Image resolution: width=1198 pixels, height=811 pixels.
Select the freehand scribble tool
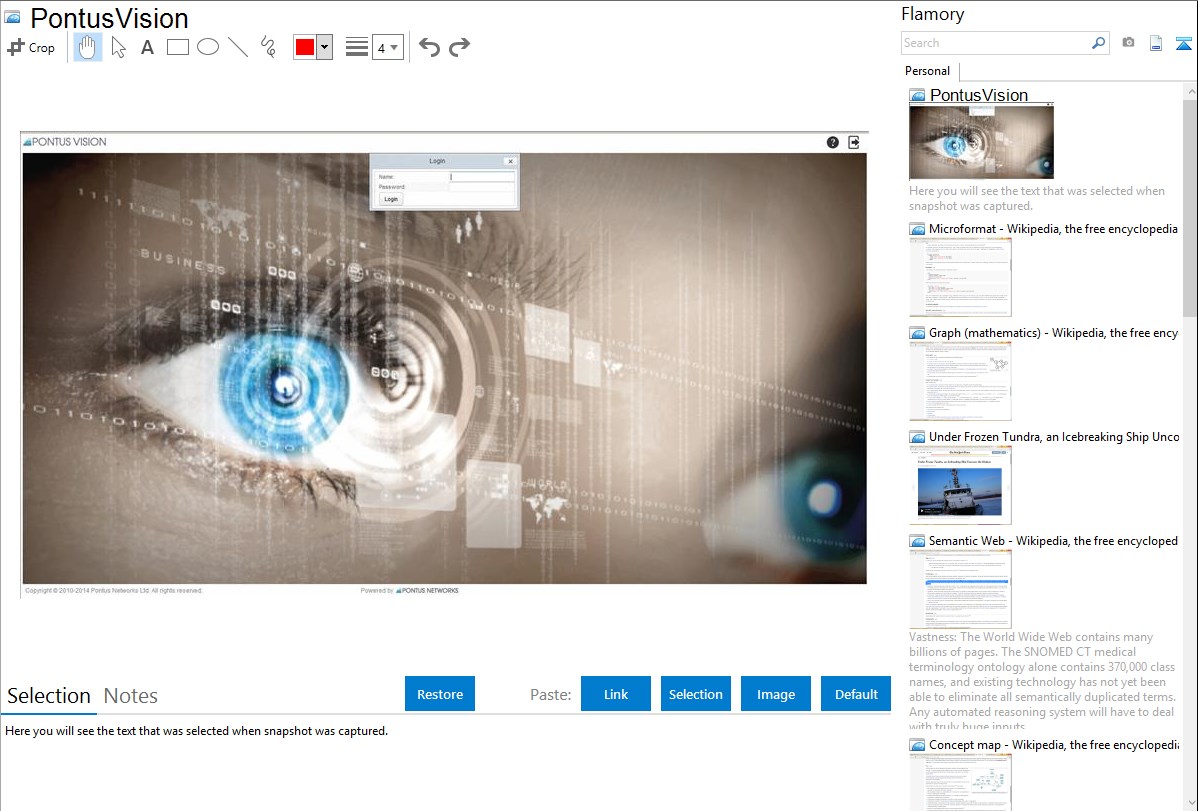tap(268, 47)
